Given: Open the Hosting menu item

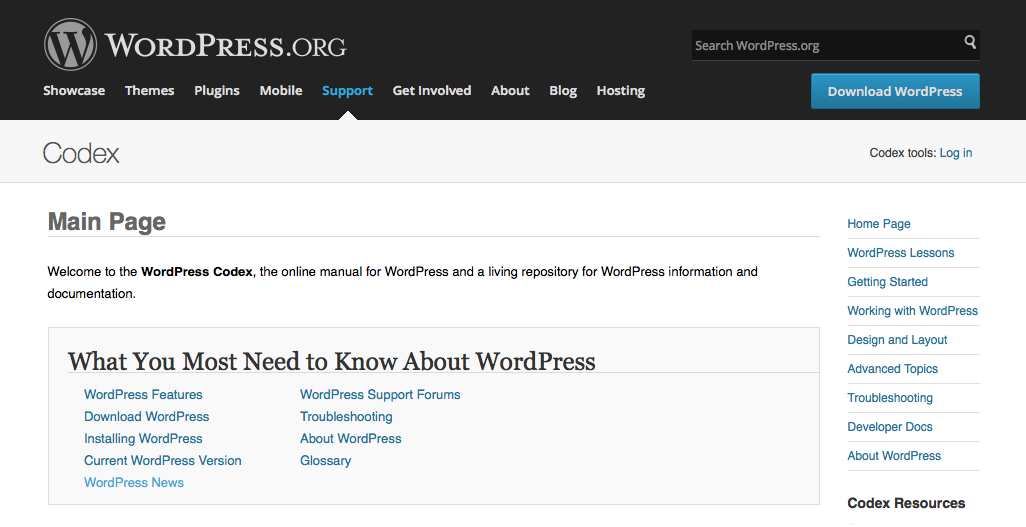Looking at the screenshot, I should click(x=620, y=91).
